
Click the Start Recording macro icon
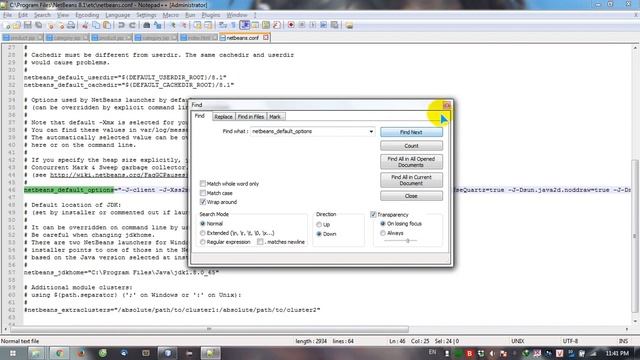pyautogui.click(x=291, y=25)
